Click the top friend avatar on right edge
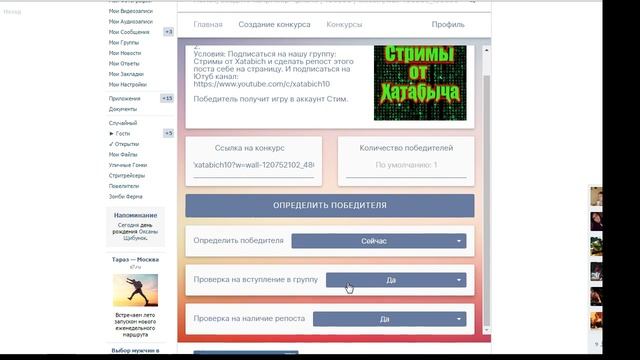This screenshot has height=360, width=640. tap(596, 196)
